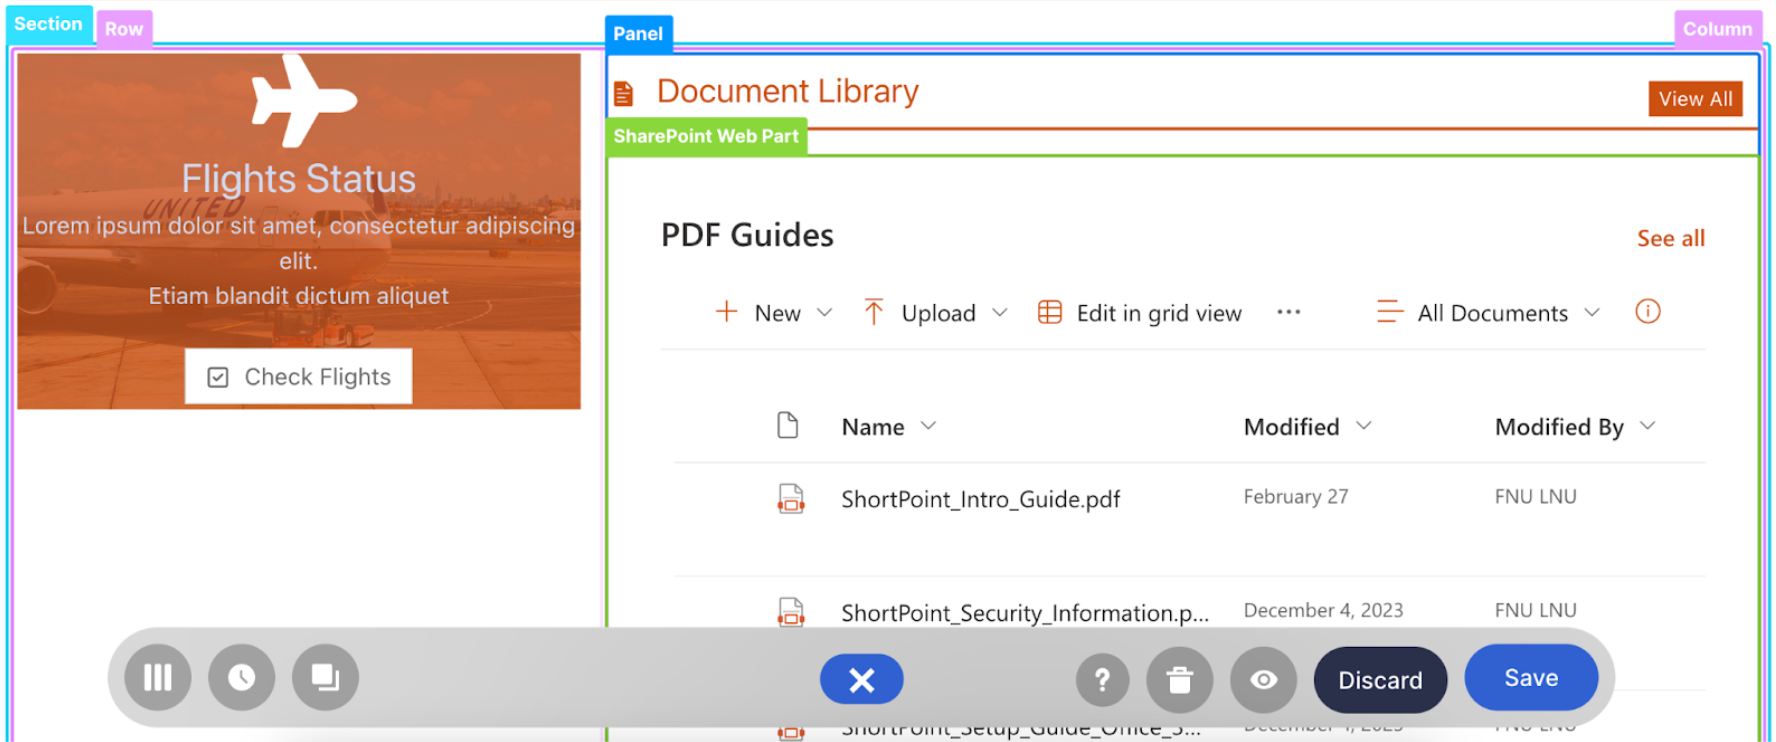Screen dimensions: 1776x742
Task: Open the details pane info icon
Action: (x=1648, y=311)
